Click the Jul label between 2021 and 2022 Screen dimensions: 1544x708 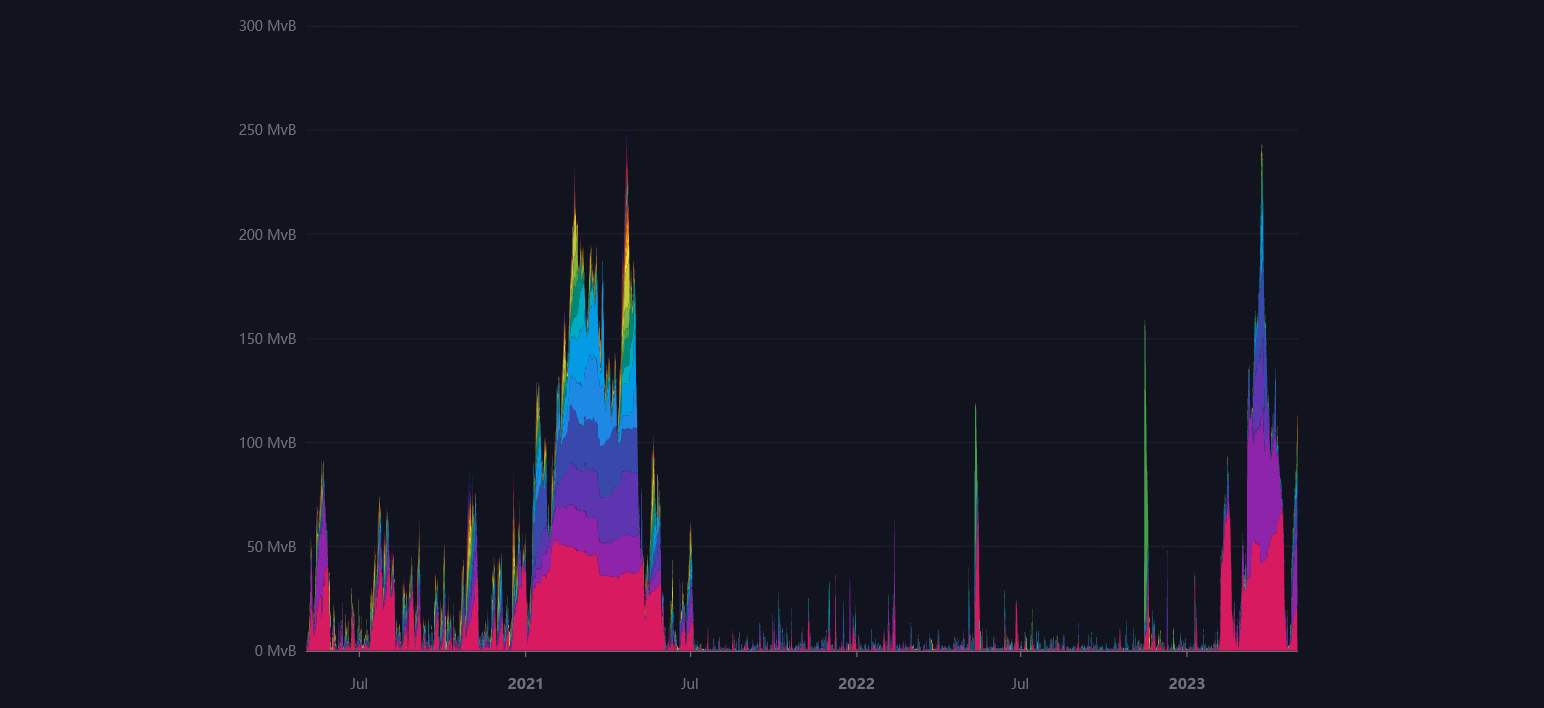click(690, 684)
